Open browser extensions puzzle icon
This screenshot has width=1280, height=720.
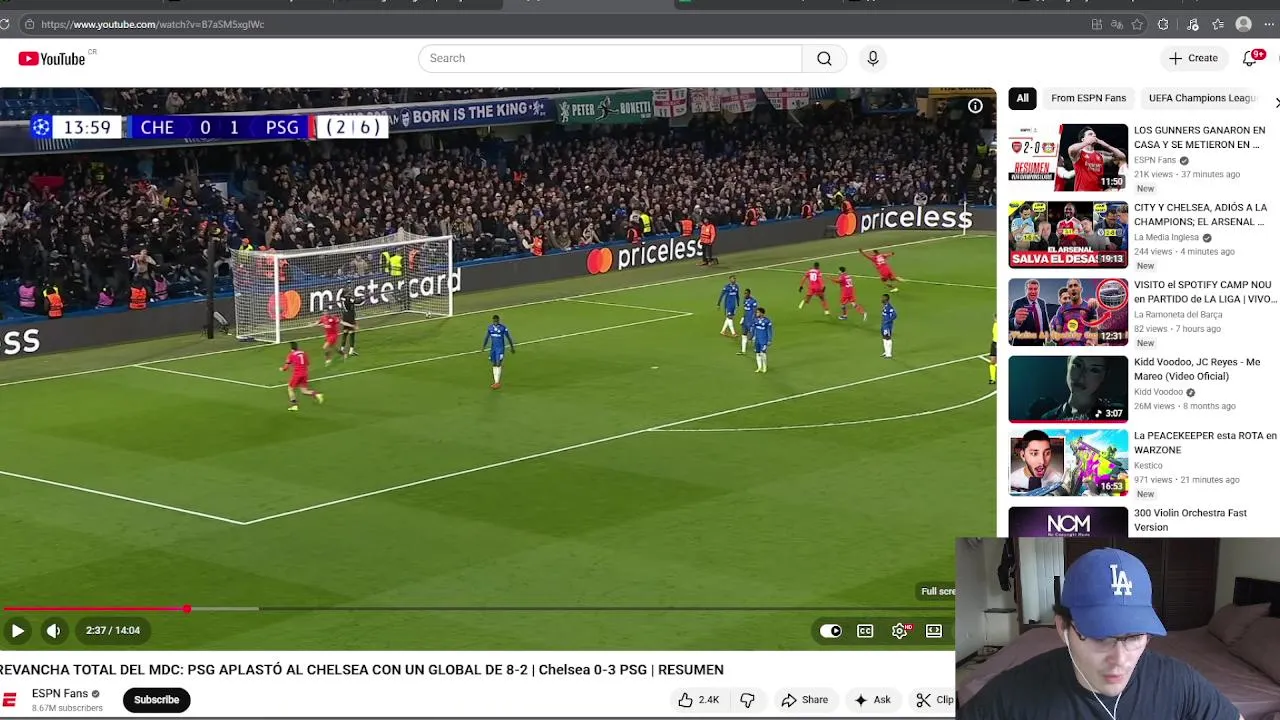[1163, 24]
